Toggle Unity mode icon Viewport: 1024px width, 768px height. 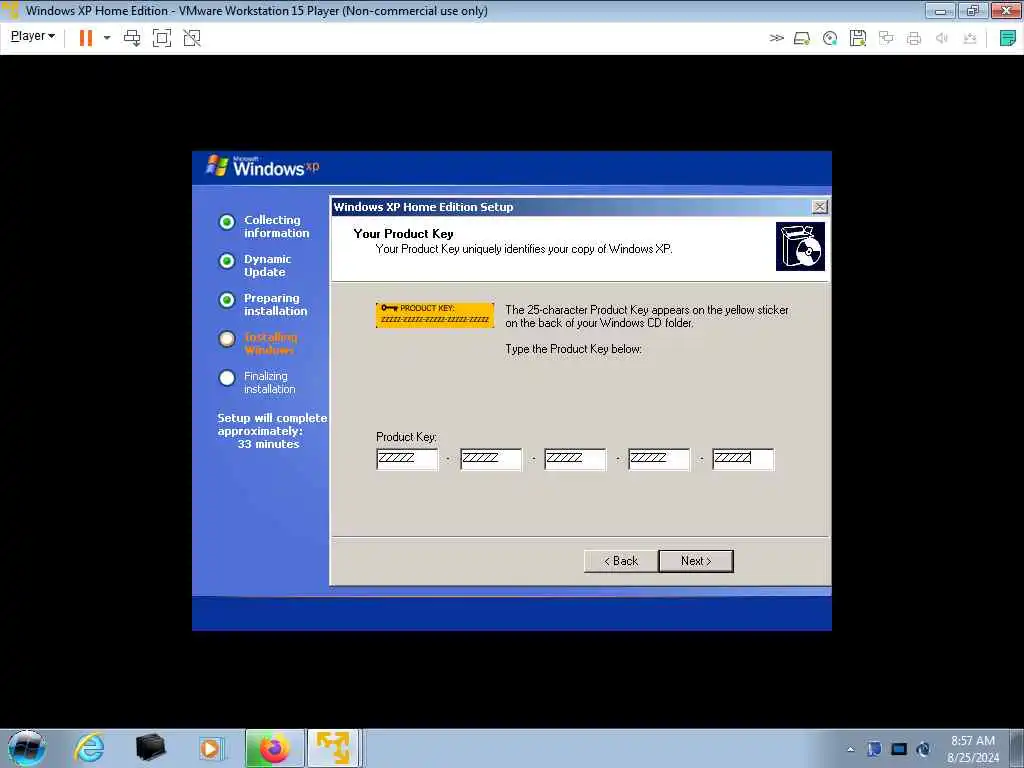pyautogui.click(x=192, y=38)
